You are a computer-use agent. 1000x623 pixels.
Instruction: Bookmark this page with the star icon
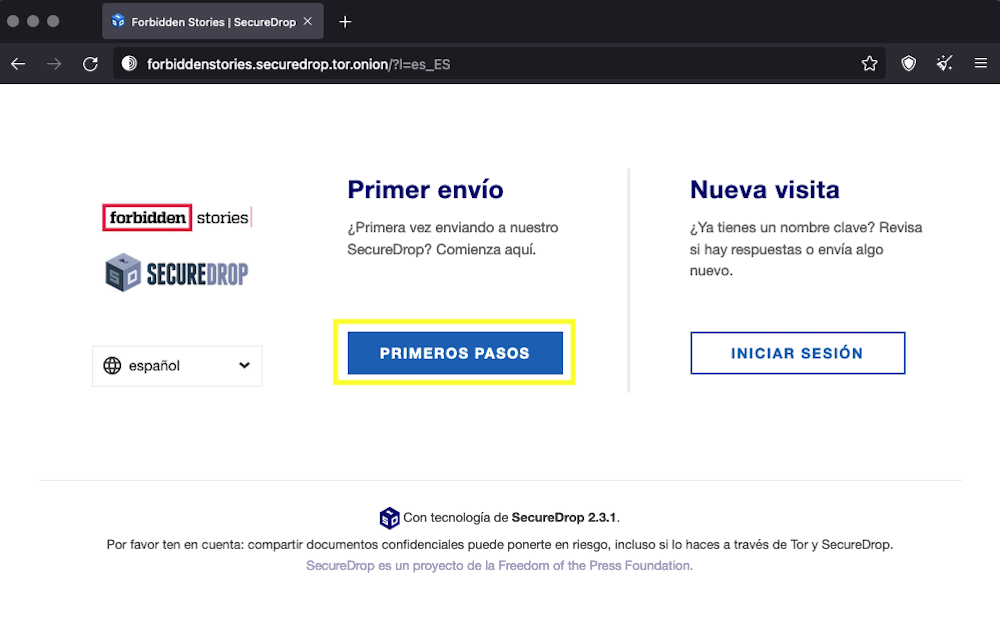[x=869, y=64]
